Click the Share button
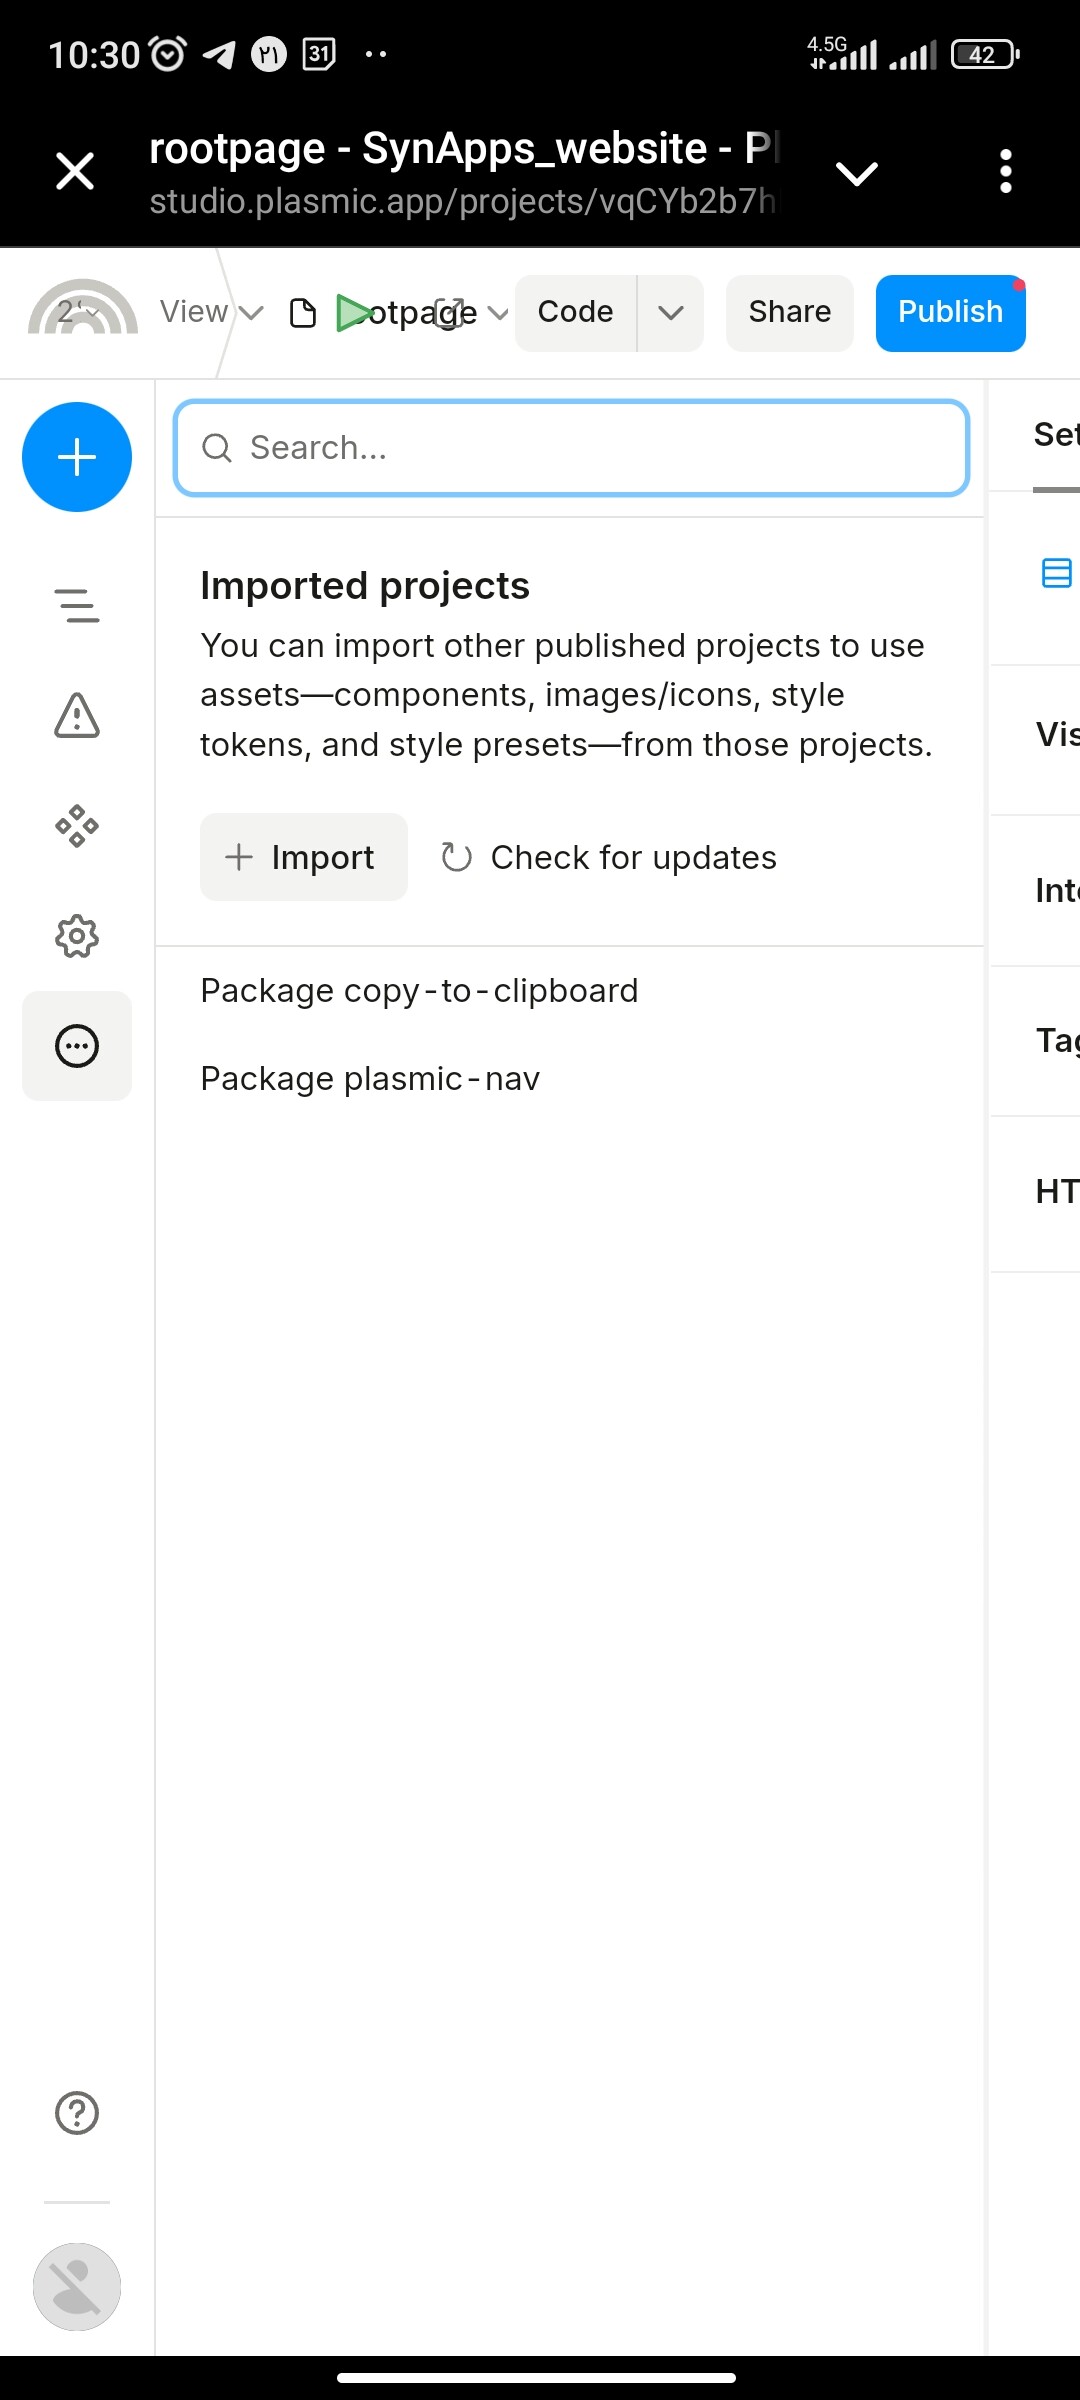The height and width of the screenshot is (2400, 1080). (x=789, y=313)
